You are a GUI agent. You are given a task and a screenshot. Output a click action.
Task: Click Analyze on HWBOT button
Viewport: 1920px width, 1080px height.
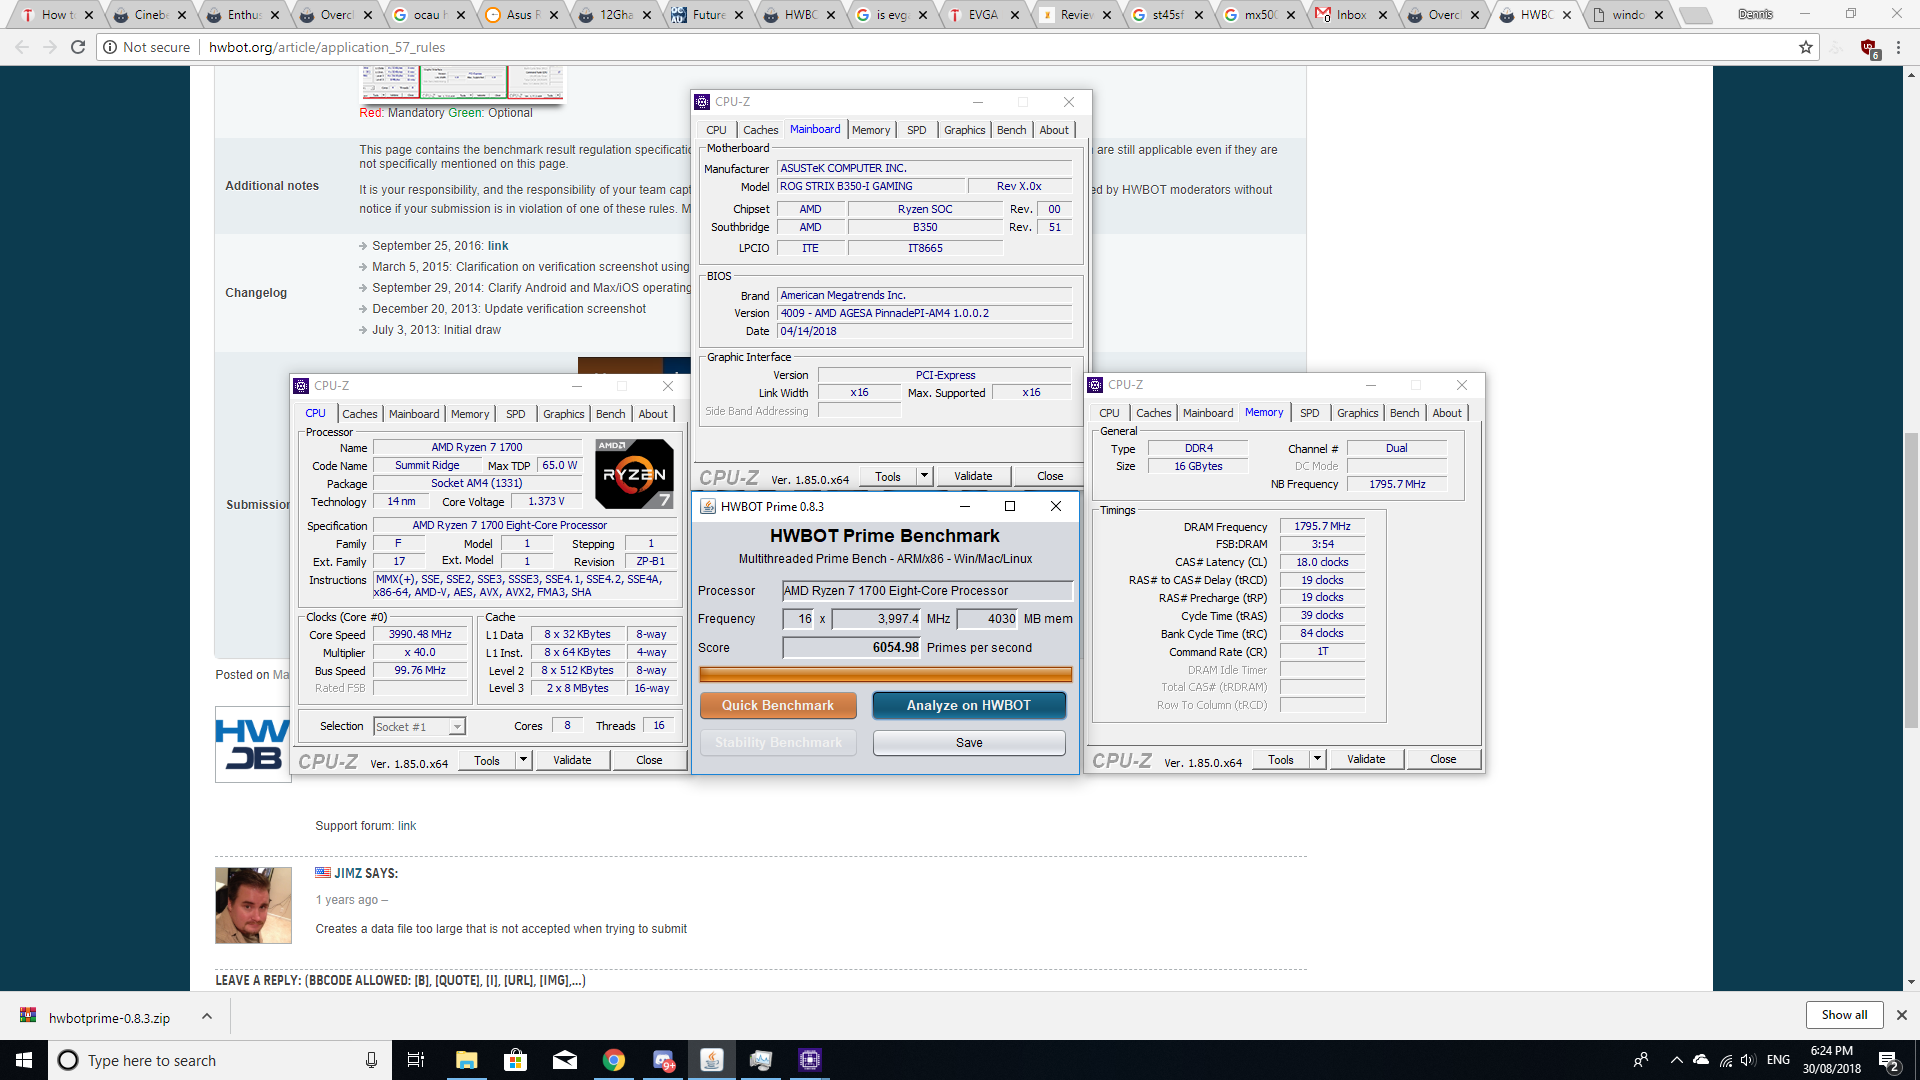pos(968,705)
